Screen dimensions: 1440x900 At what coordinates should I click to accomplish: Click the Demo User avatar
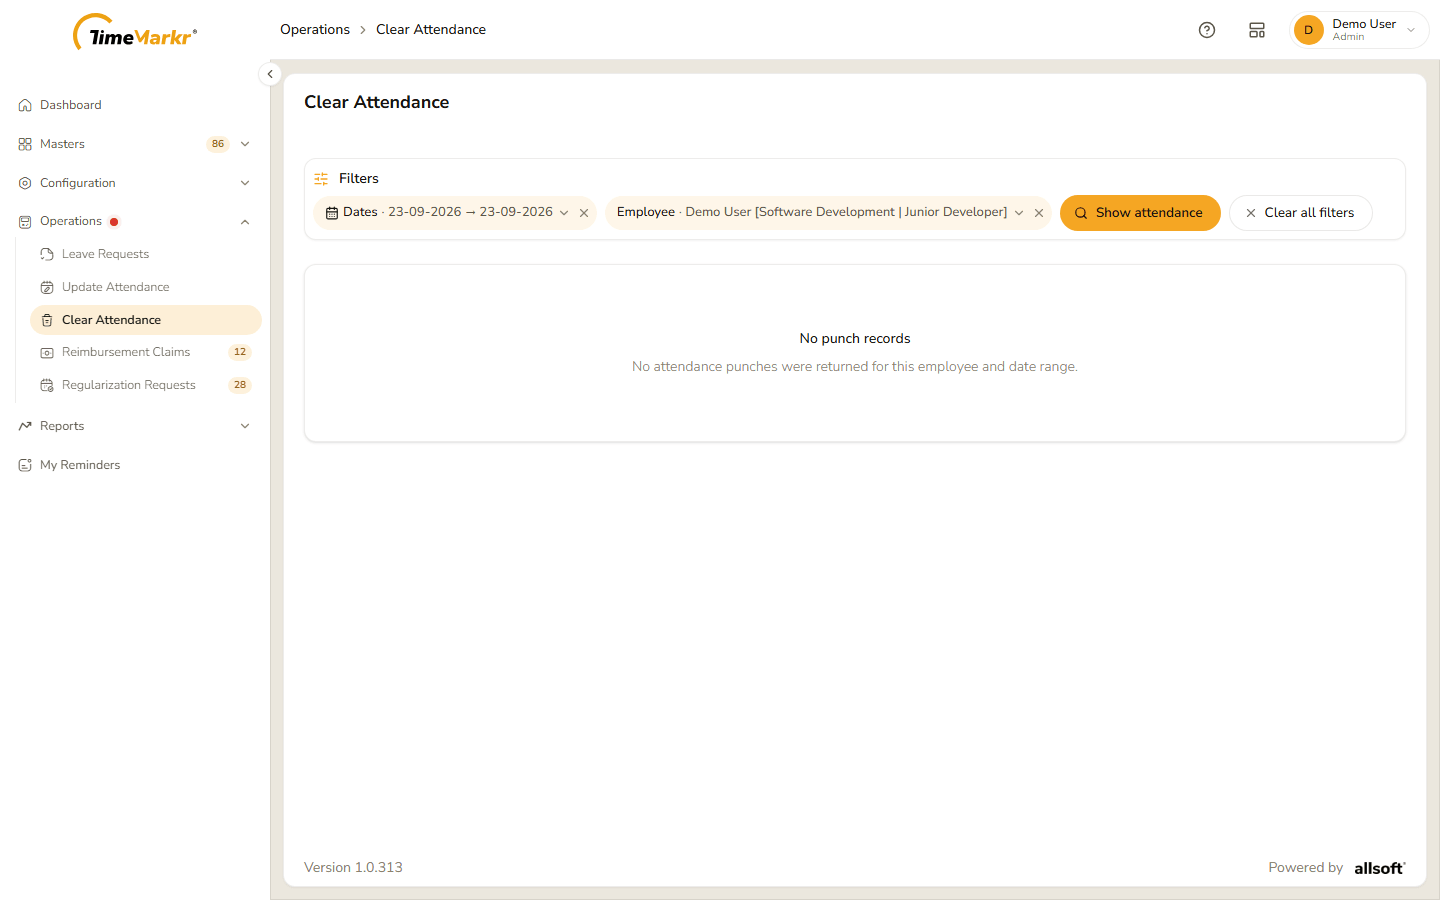1308,30
